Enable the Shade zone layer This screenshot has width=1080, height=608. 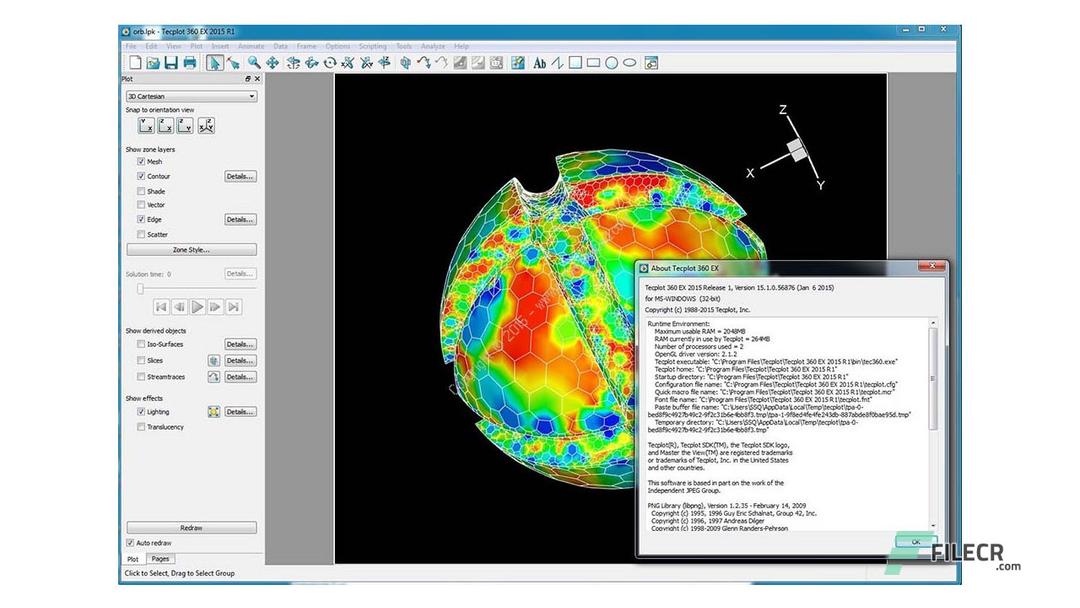click(141, 190)
